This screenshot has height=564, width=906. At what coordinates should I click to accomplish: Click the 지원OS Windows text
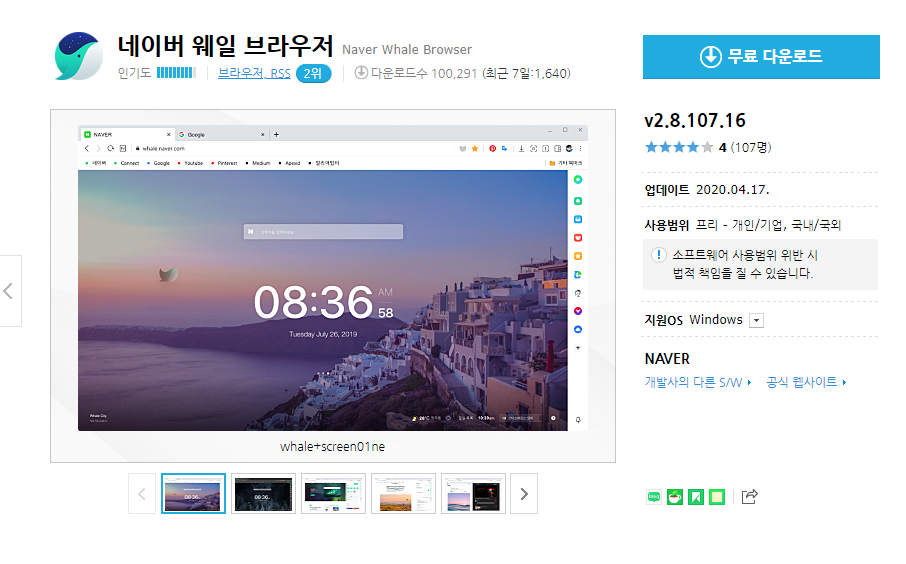coord(693,320)
